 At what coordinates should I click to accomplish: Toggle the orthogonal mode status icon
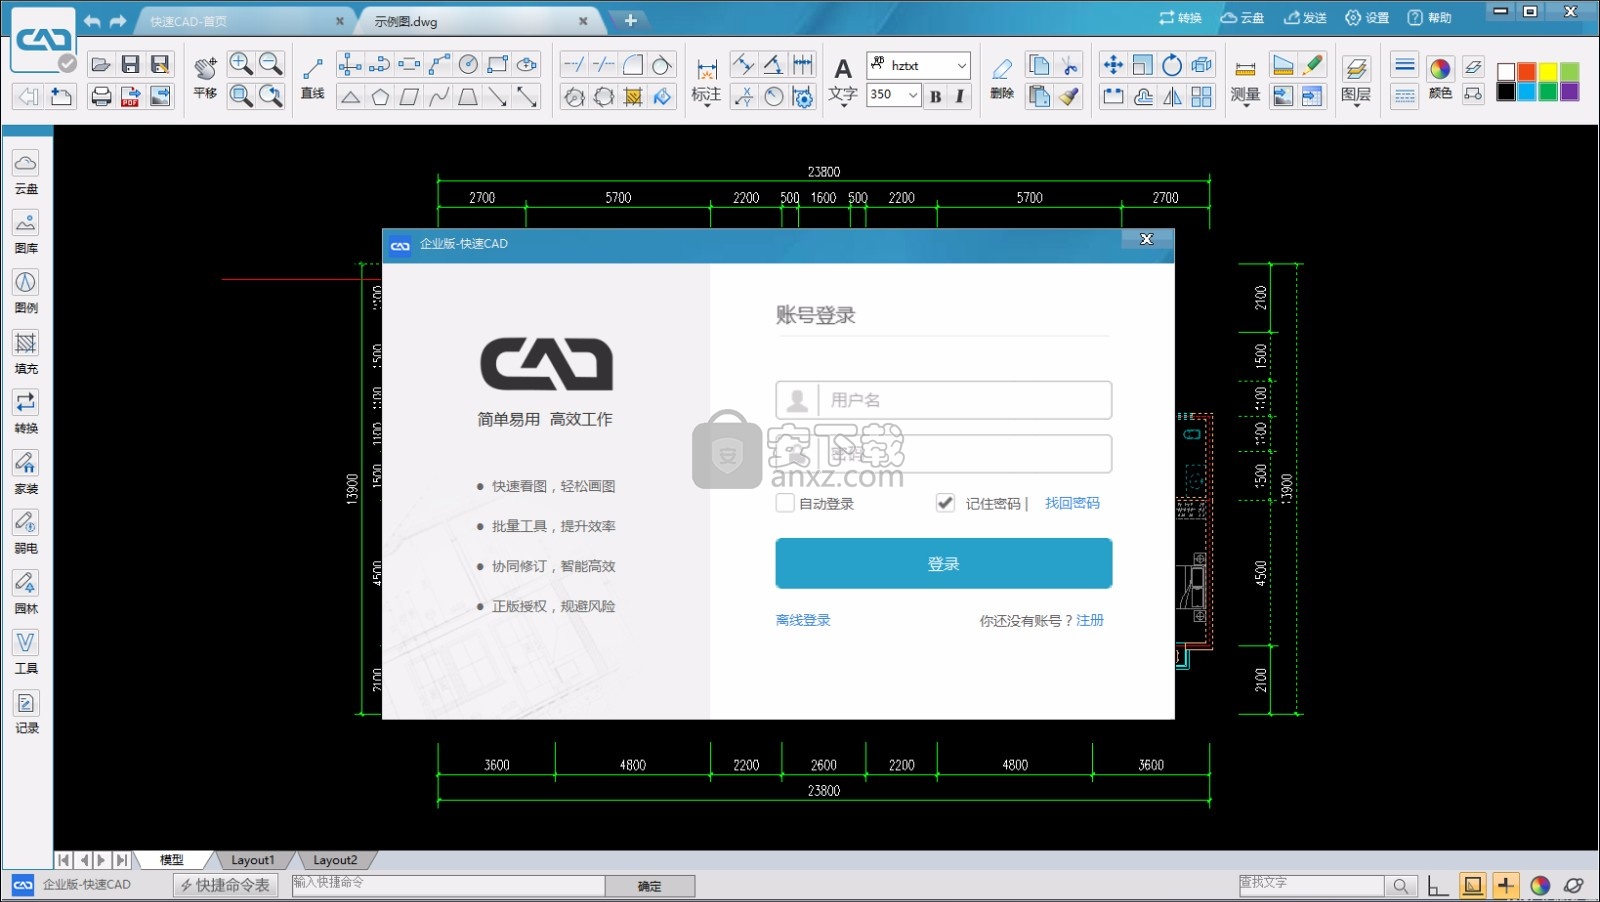pyautogui.click(x=1439, y=886)
